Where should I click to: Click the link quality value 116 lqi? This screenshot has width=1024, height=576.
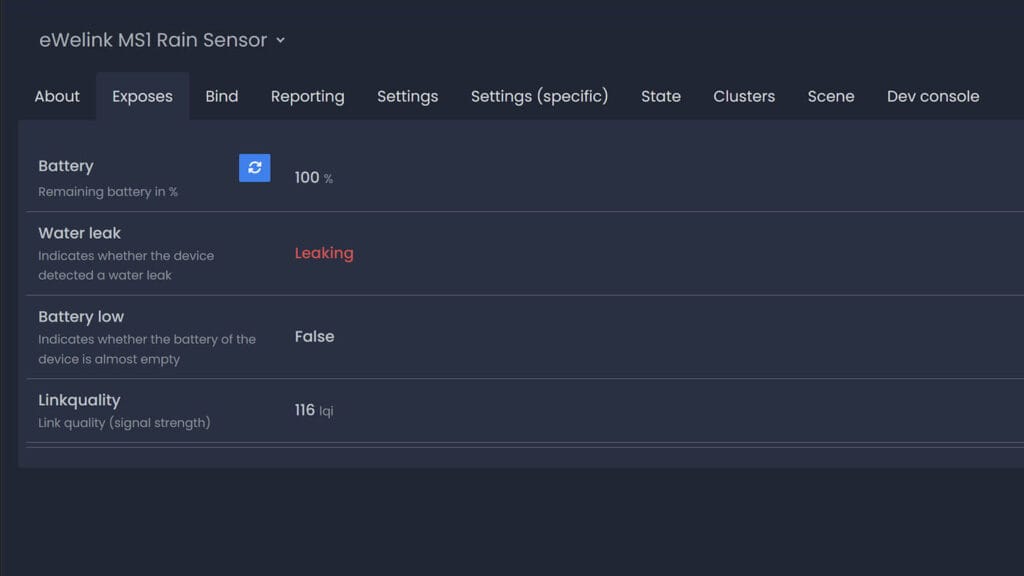[313, 410]
